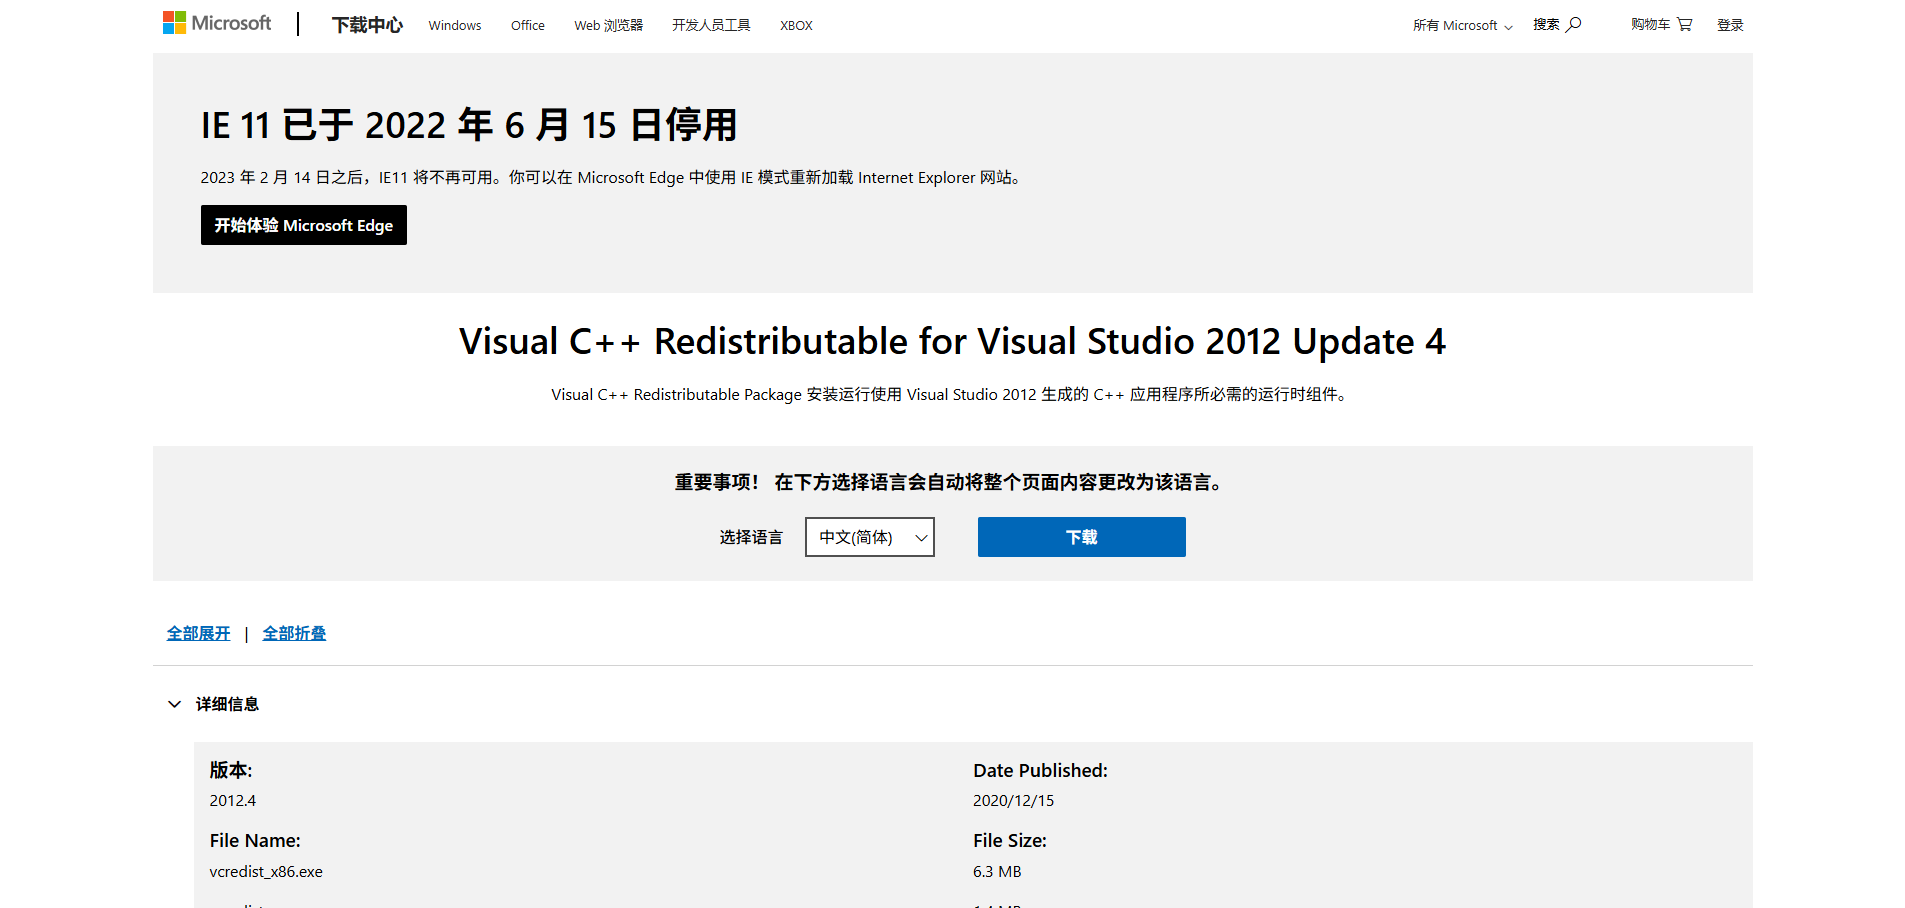The width and height of the screenshot is (1905, 908).
Task: Click the 全部展开 link
Action: click(x=198, y=633)
